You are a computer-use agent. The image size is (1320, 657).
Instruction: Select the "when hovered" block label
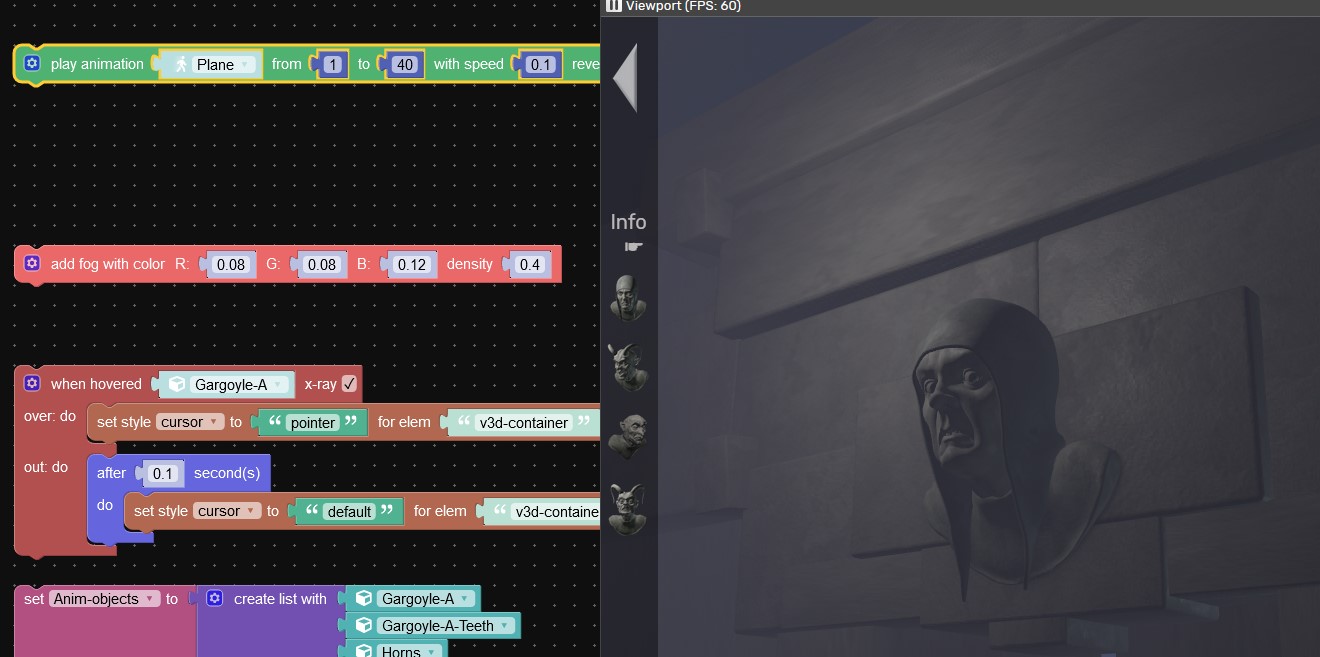coord(96,384)
